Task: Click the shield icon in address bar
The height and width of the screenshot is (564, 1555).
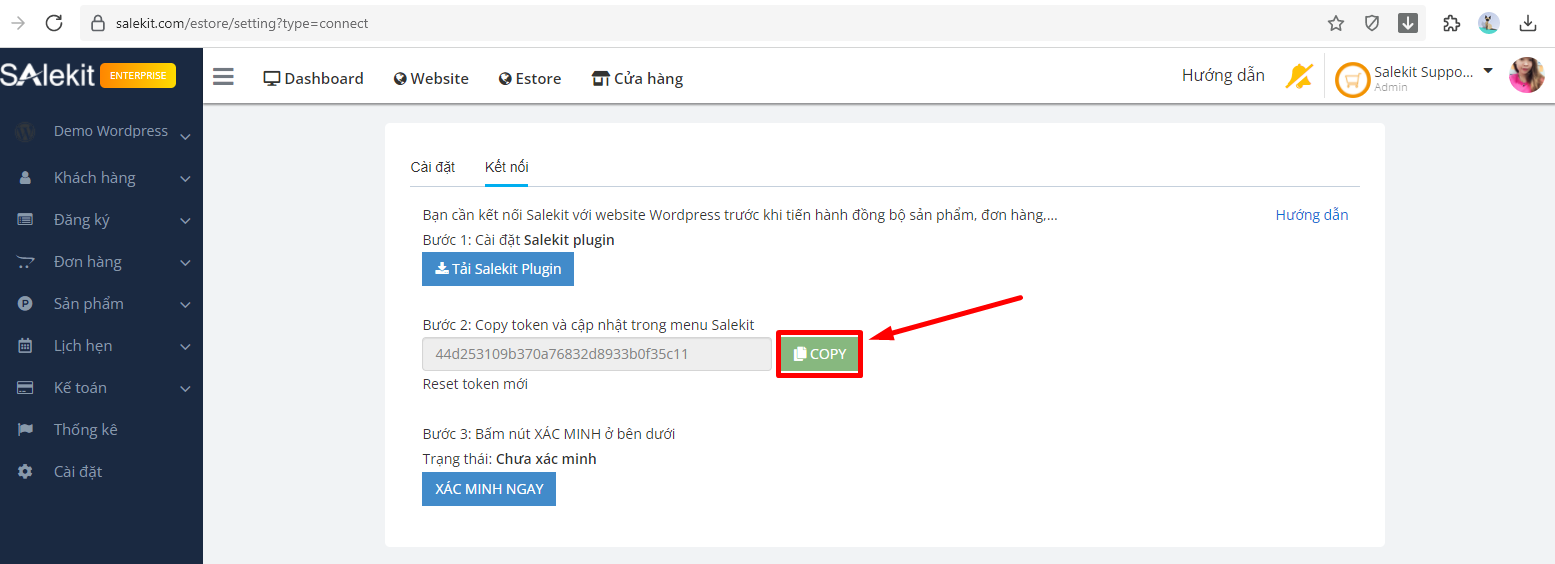Action: (x=1372, y=23)
